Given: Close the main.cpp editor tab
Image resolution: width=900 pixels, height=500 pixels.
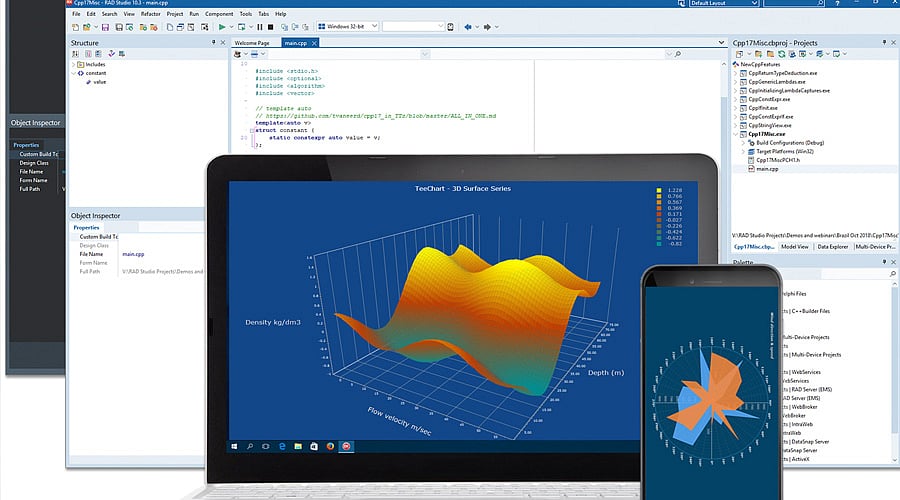Looking at the screenshot, I should click(314, 43).
